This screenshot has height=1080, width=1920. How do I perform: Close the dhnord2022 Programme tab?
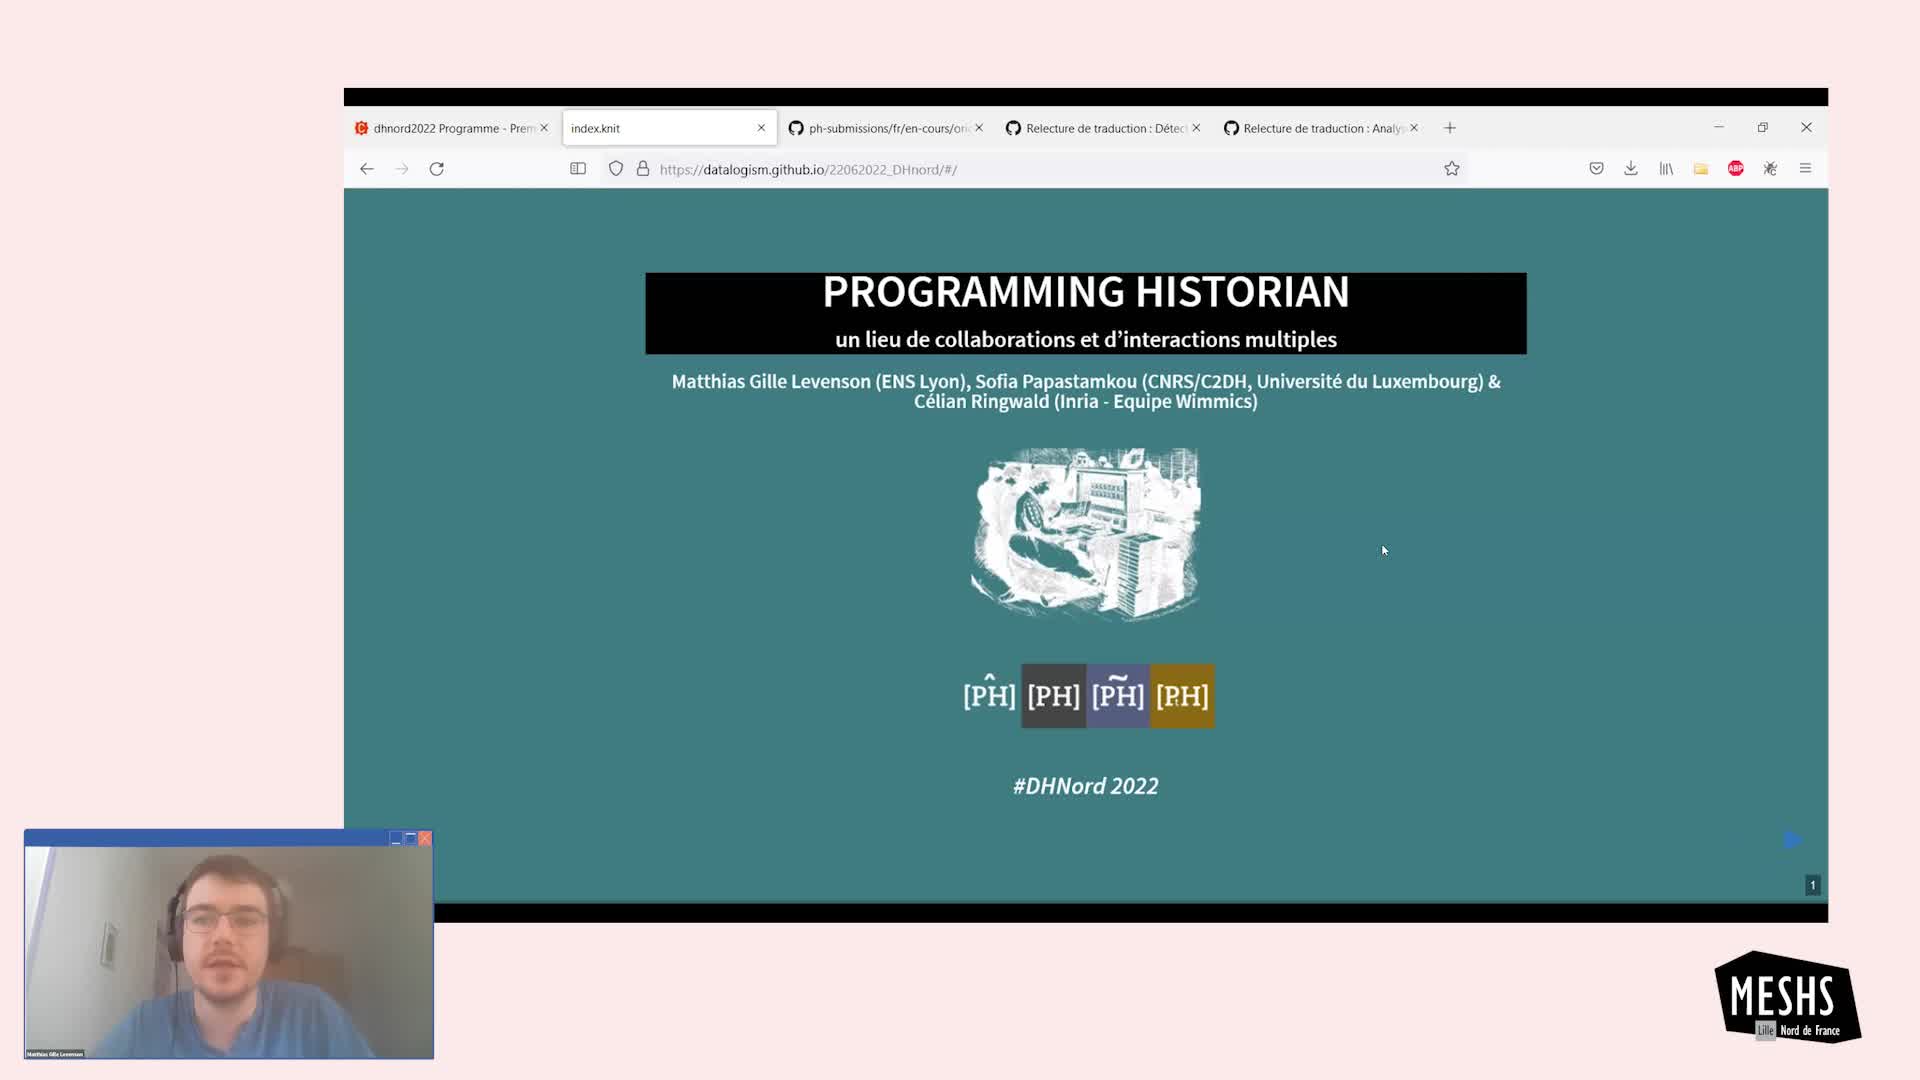pyautogui.click(x=544, y=128)
